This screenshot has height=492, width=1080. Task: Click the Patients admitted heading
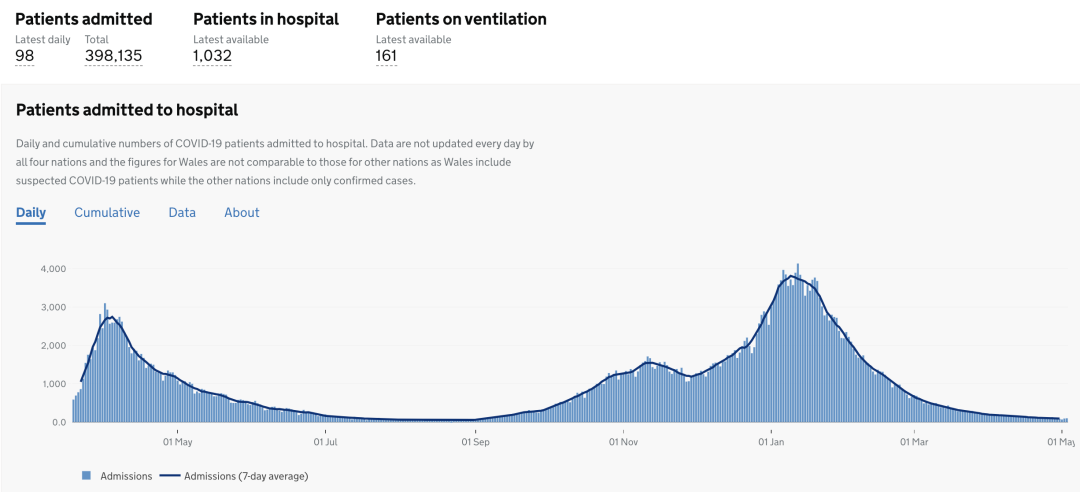(x=84, y=19)
